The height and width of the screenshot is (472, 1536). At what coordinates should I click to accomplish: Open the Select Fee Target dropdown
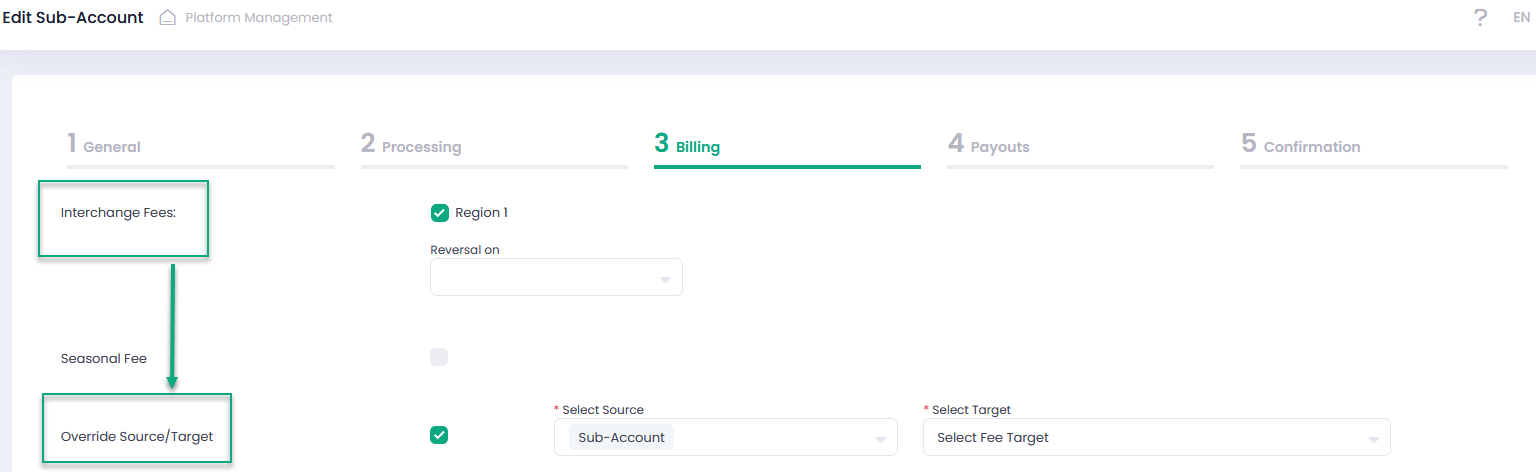1156,438
